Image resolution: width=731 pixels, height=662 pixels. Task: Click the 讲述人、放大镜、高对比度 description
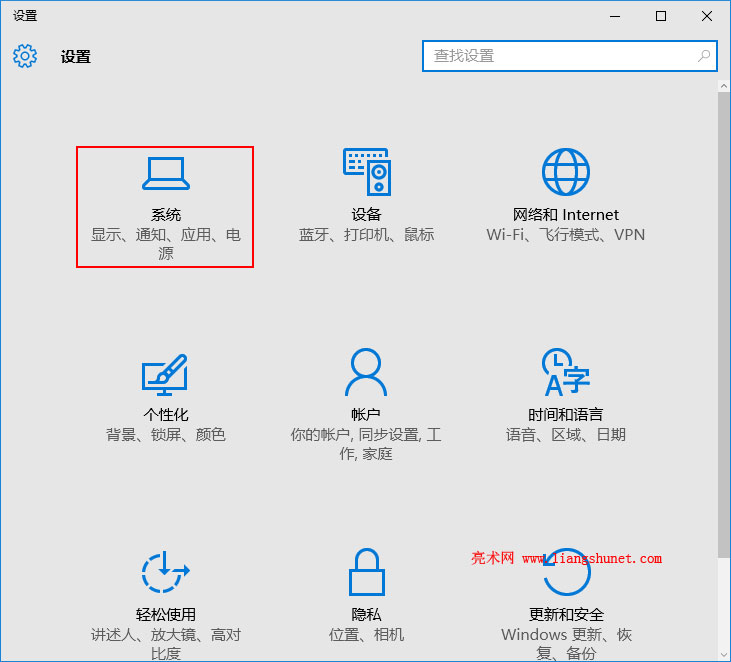(166, 644)
